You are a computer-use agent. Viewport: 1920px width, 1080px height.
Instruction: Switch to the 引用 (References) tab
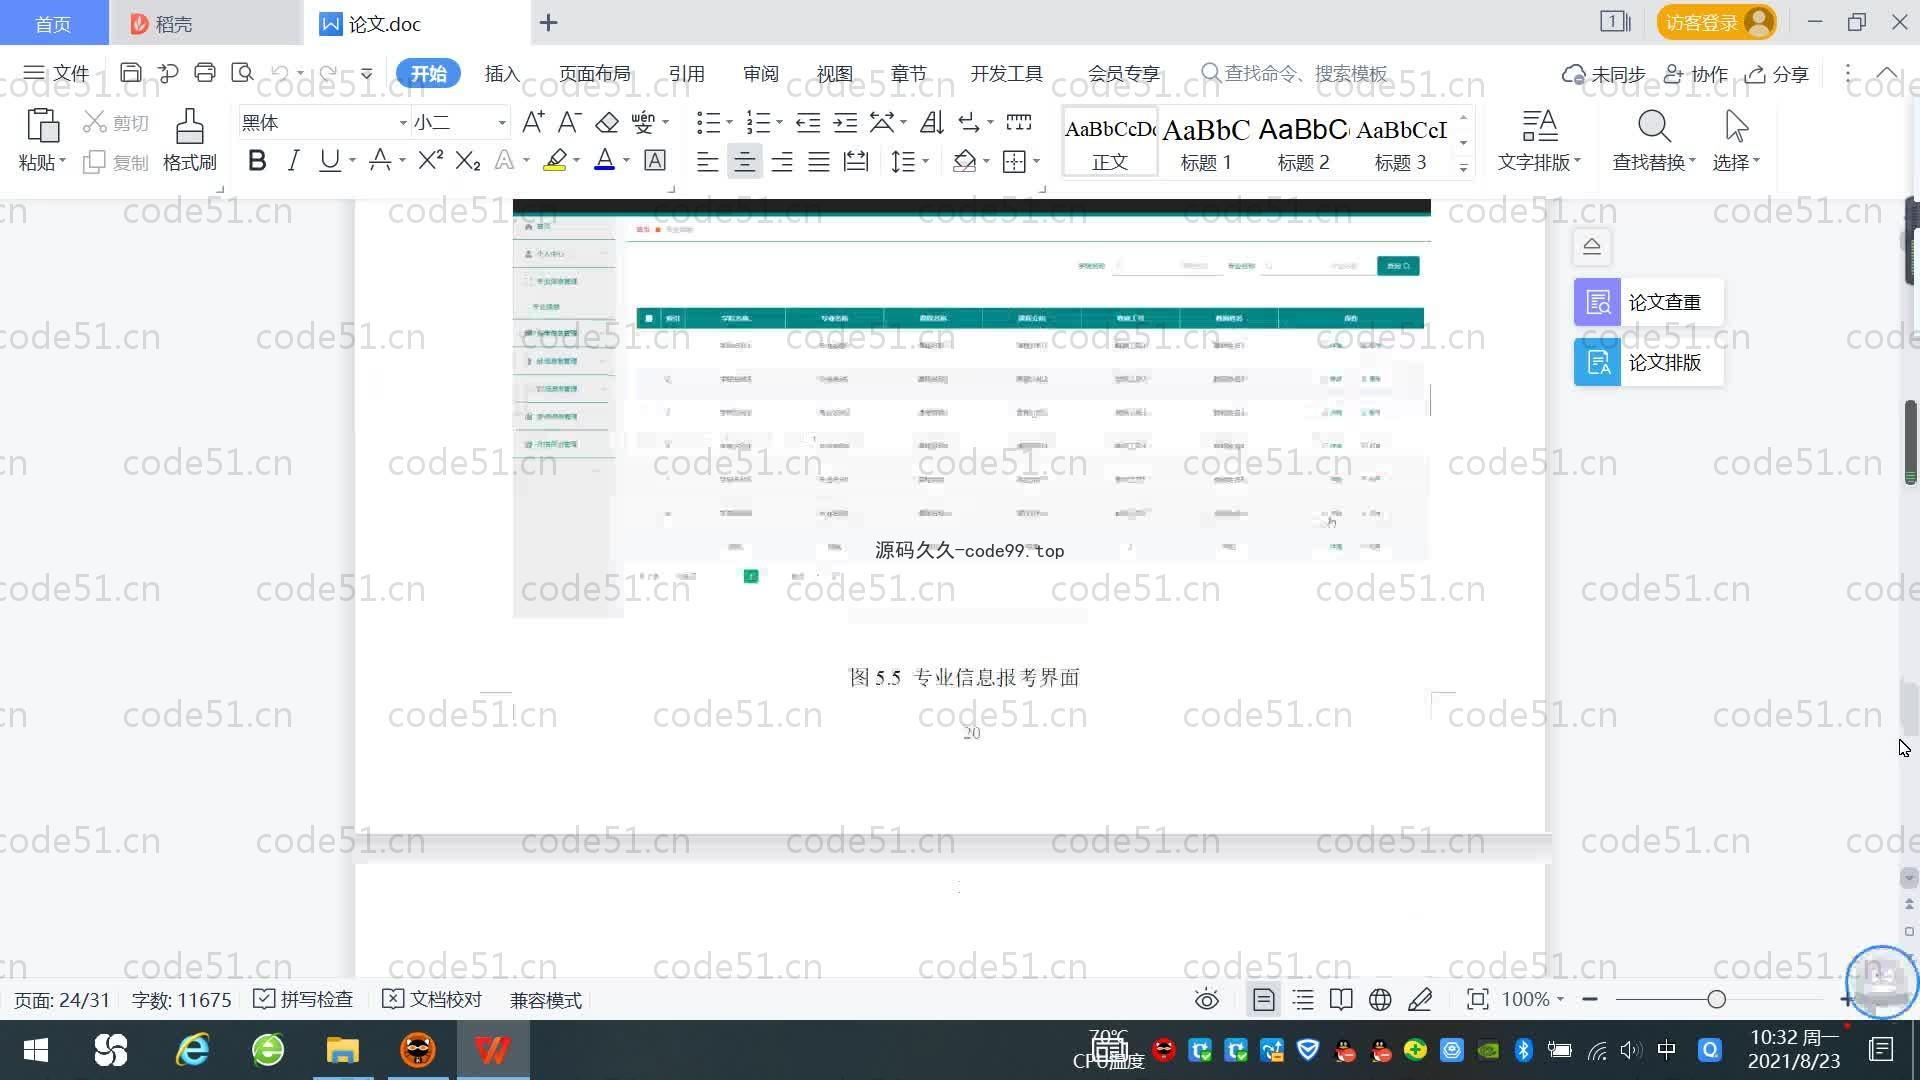pos(687,73)
